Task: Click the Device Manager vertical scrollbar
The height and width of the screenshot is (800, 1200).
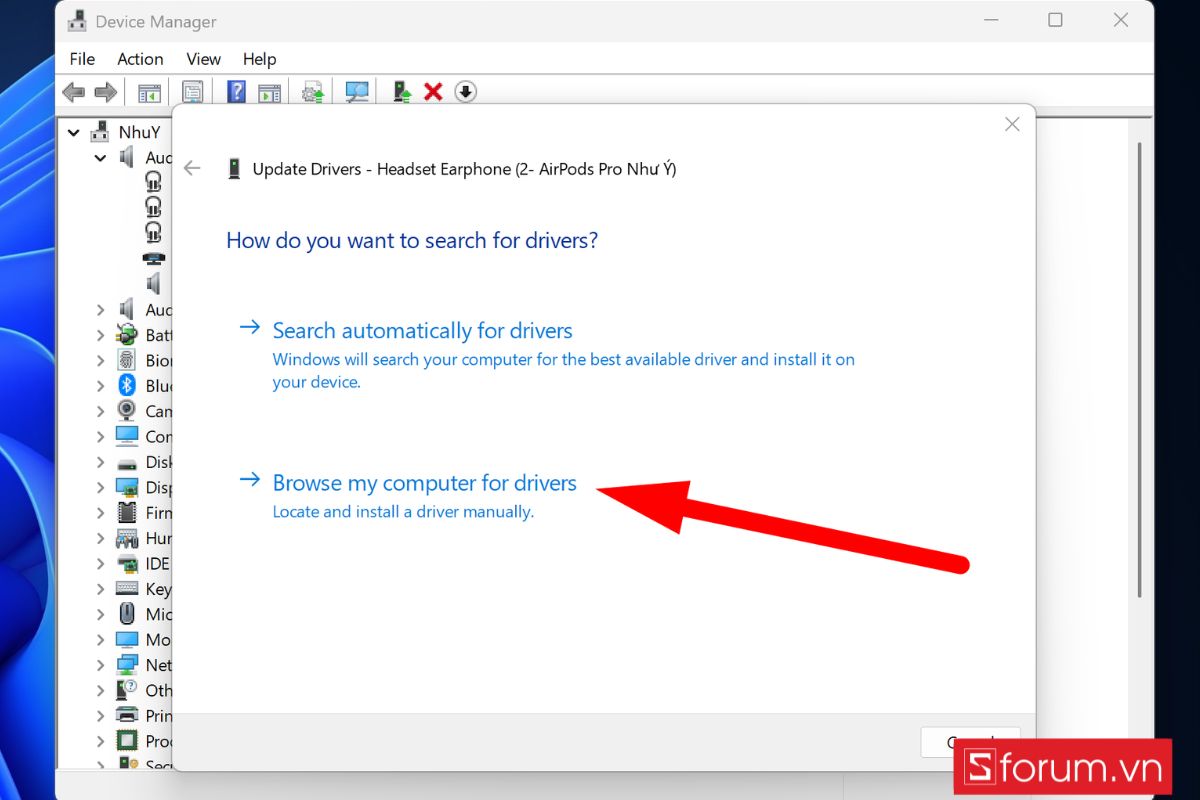Action: pyautogui.click(x=1139, y=370)
